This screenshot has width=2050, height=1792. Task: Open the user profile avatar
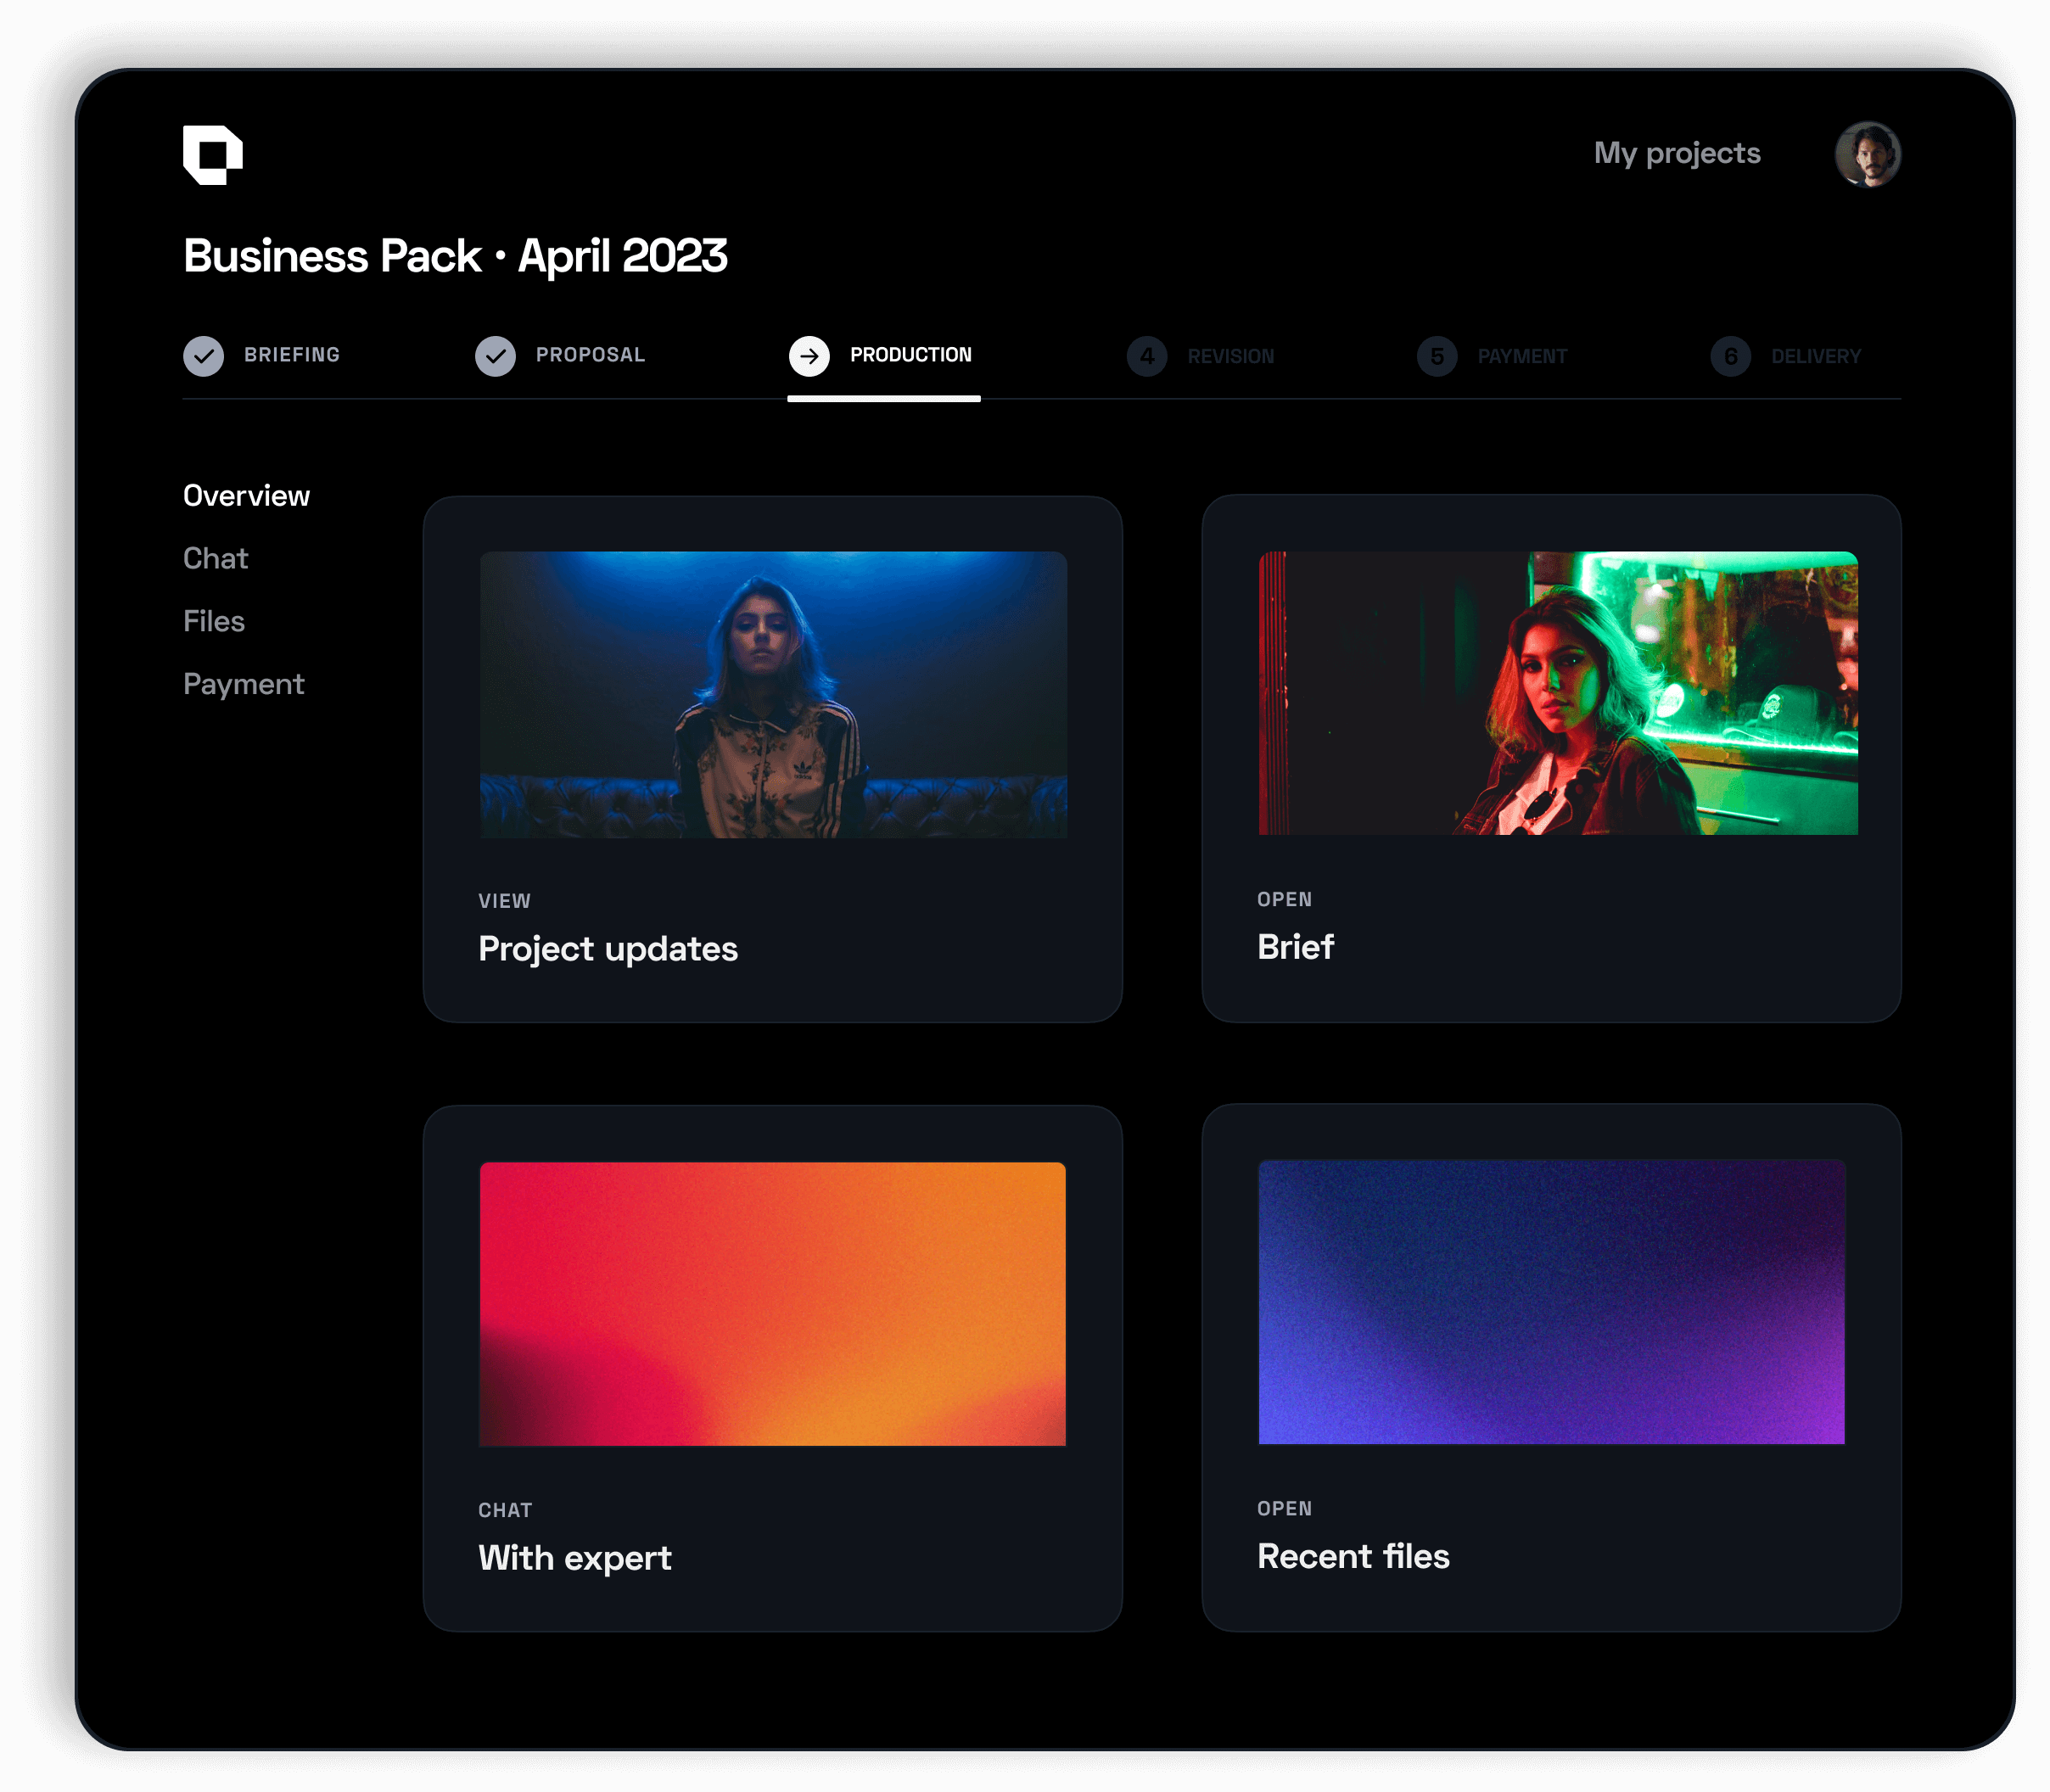[1866, 155]
